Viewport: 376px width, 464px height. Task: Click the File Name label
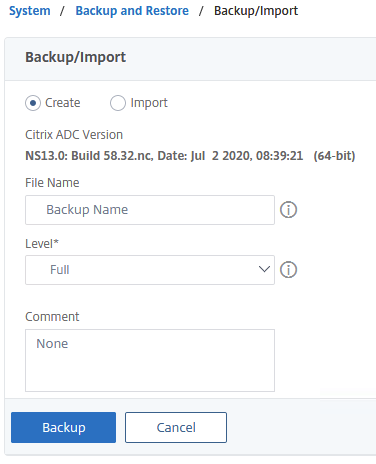pyautogui.click(x=52, y=183)
